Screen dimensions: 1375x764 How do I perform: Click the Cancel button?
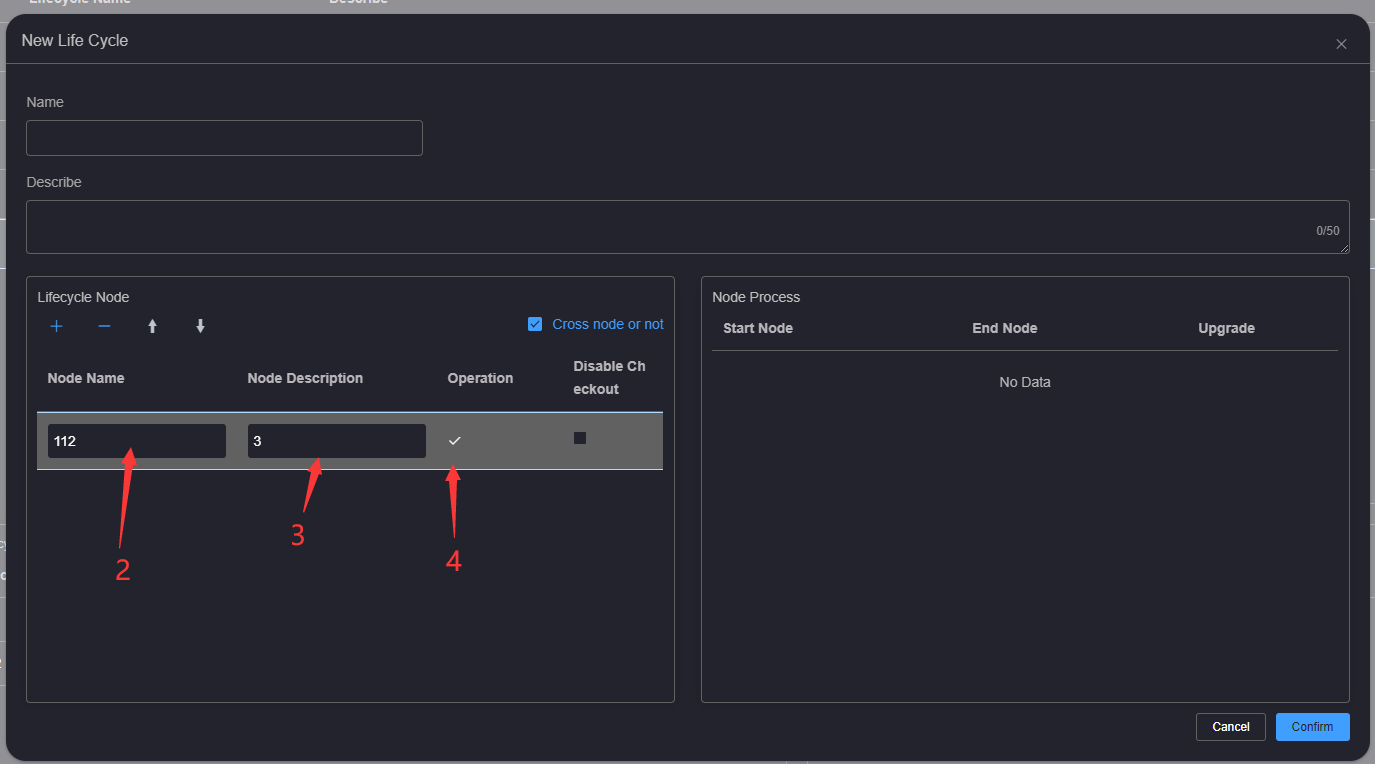coord(1231,727)
